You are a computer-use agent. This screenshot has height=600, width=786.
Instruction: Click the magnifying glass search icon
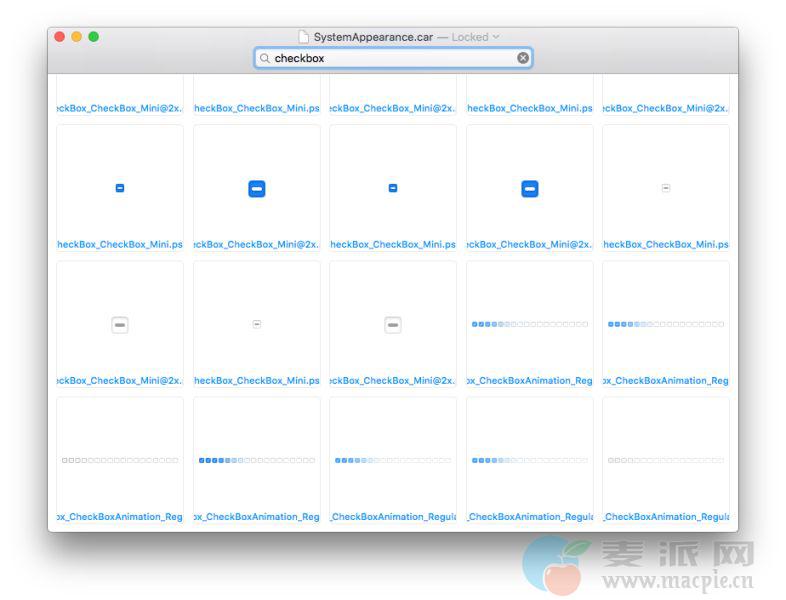[265, 59]
